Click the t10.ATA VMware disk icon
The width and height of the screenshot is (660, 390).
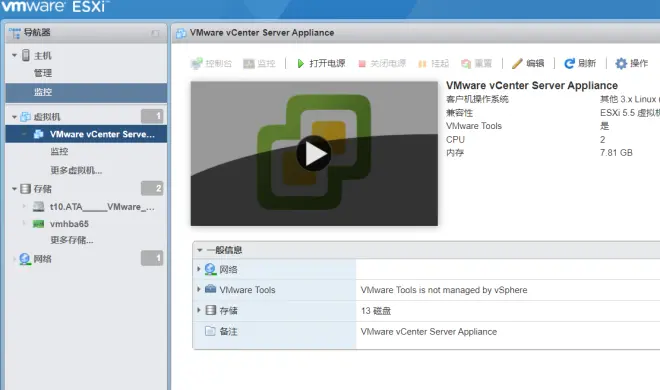point(38,207)
